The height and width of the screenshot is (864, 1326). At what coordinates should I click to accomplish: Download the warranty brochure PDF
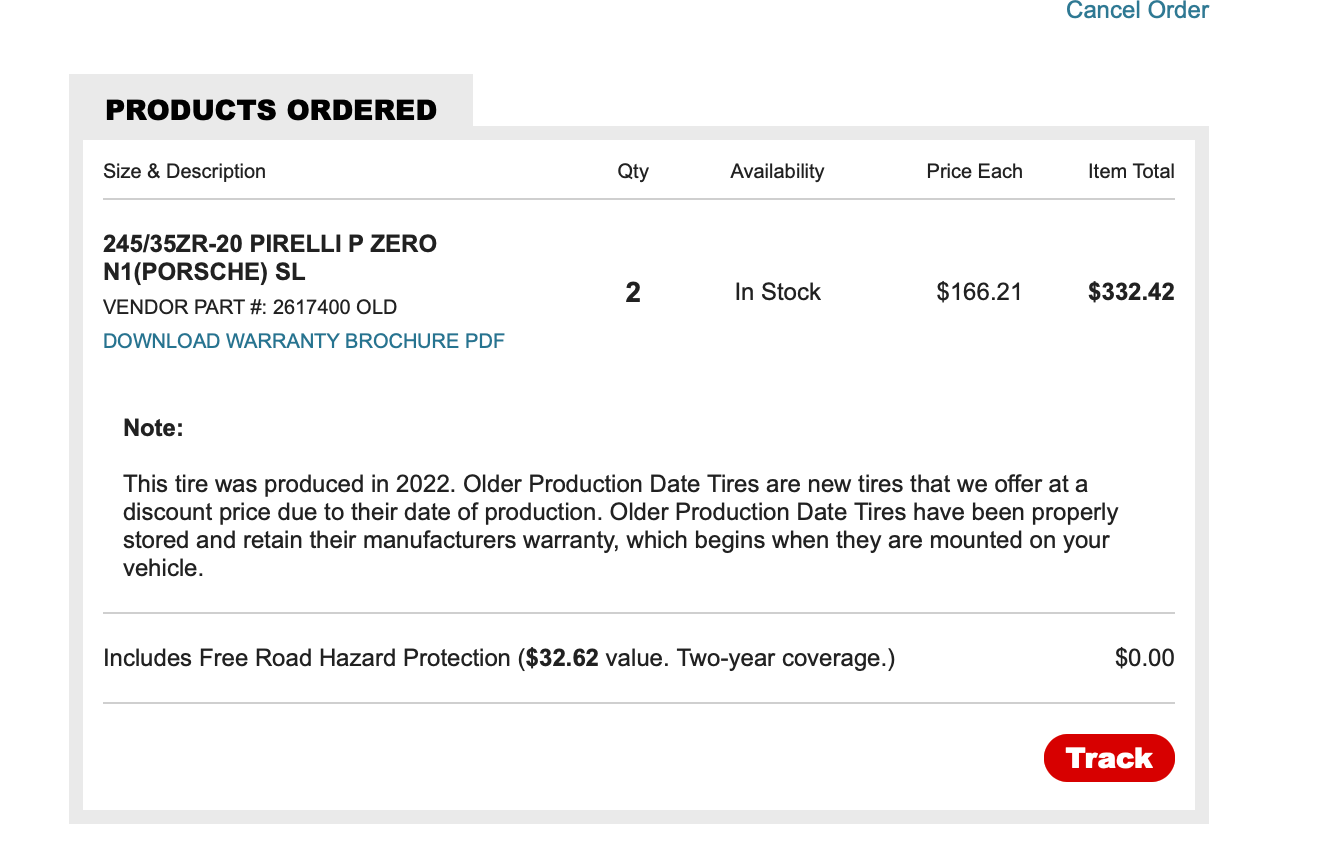pyautogui.click(x=303, y=341)
